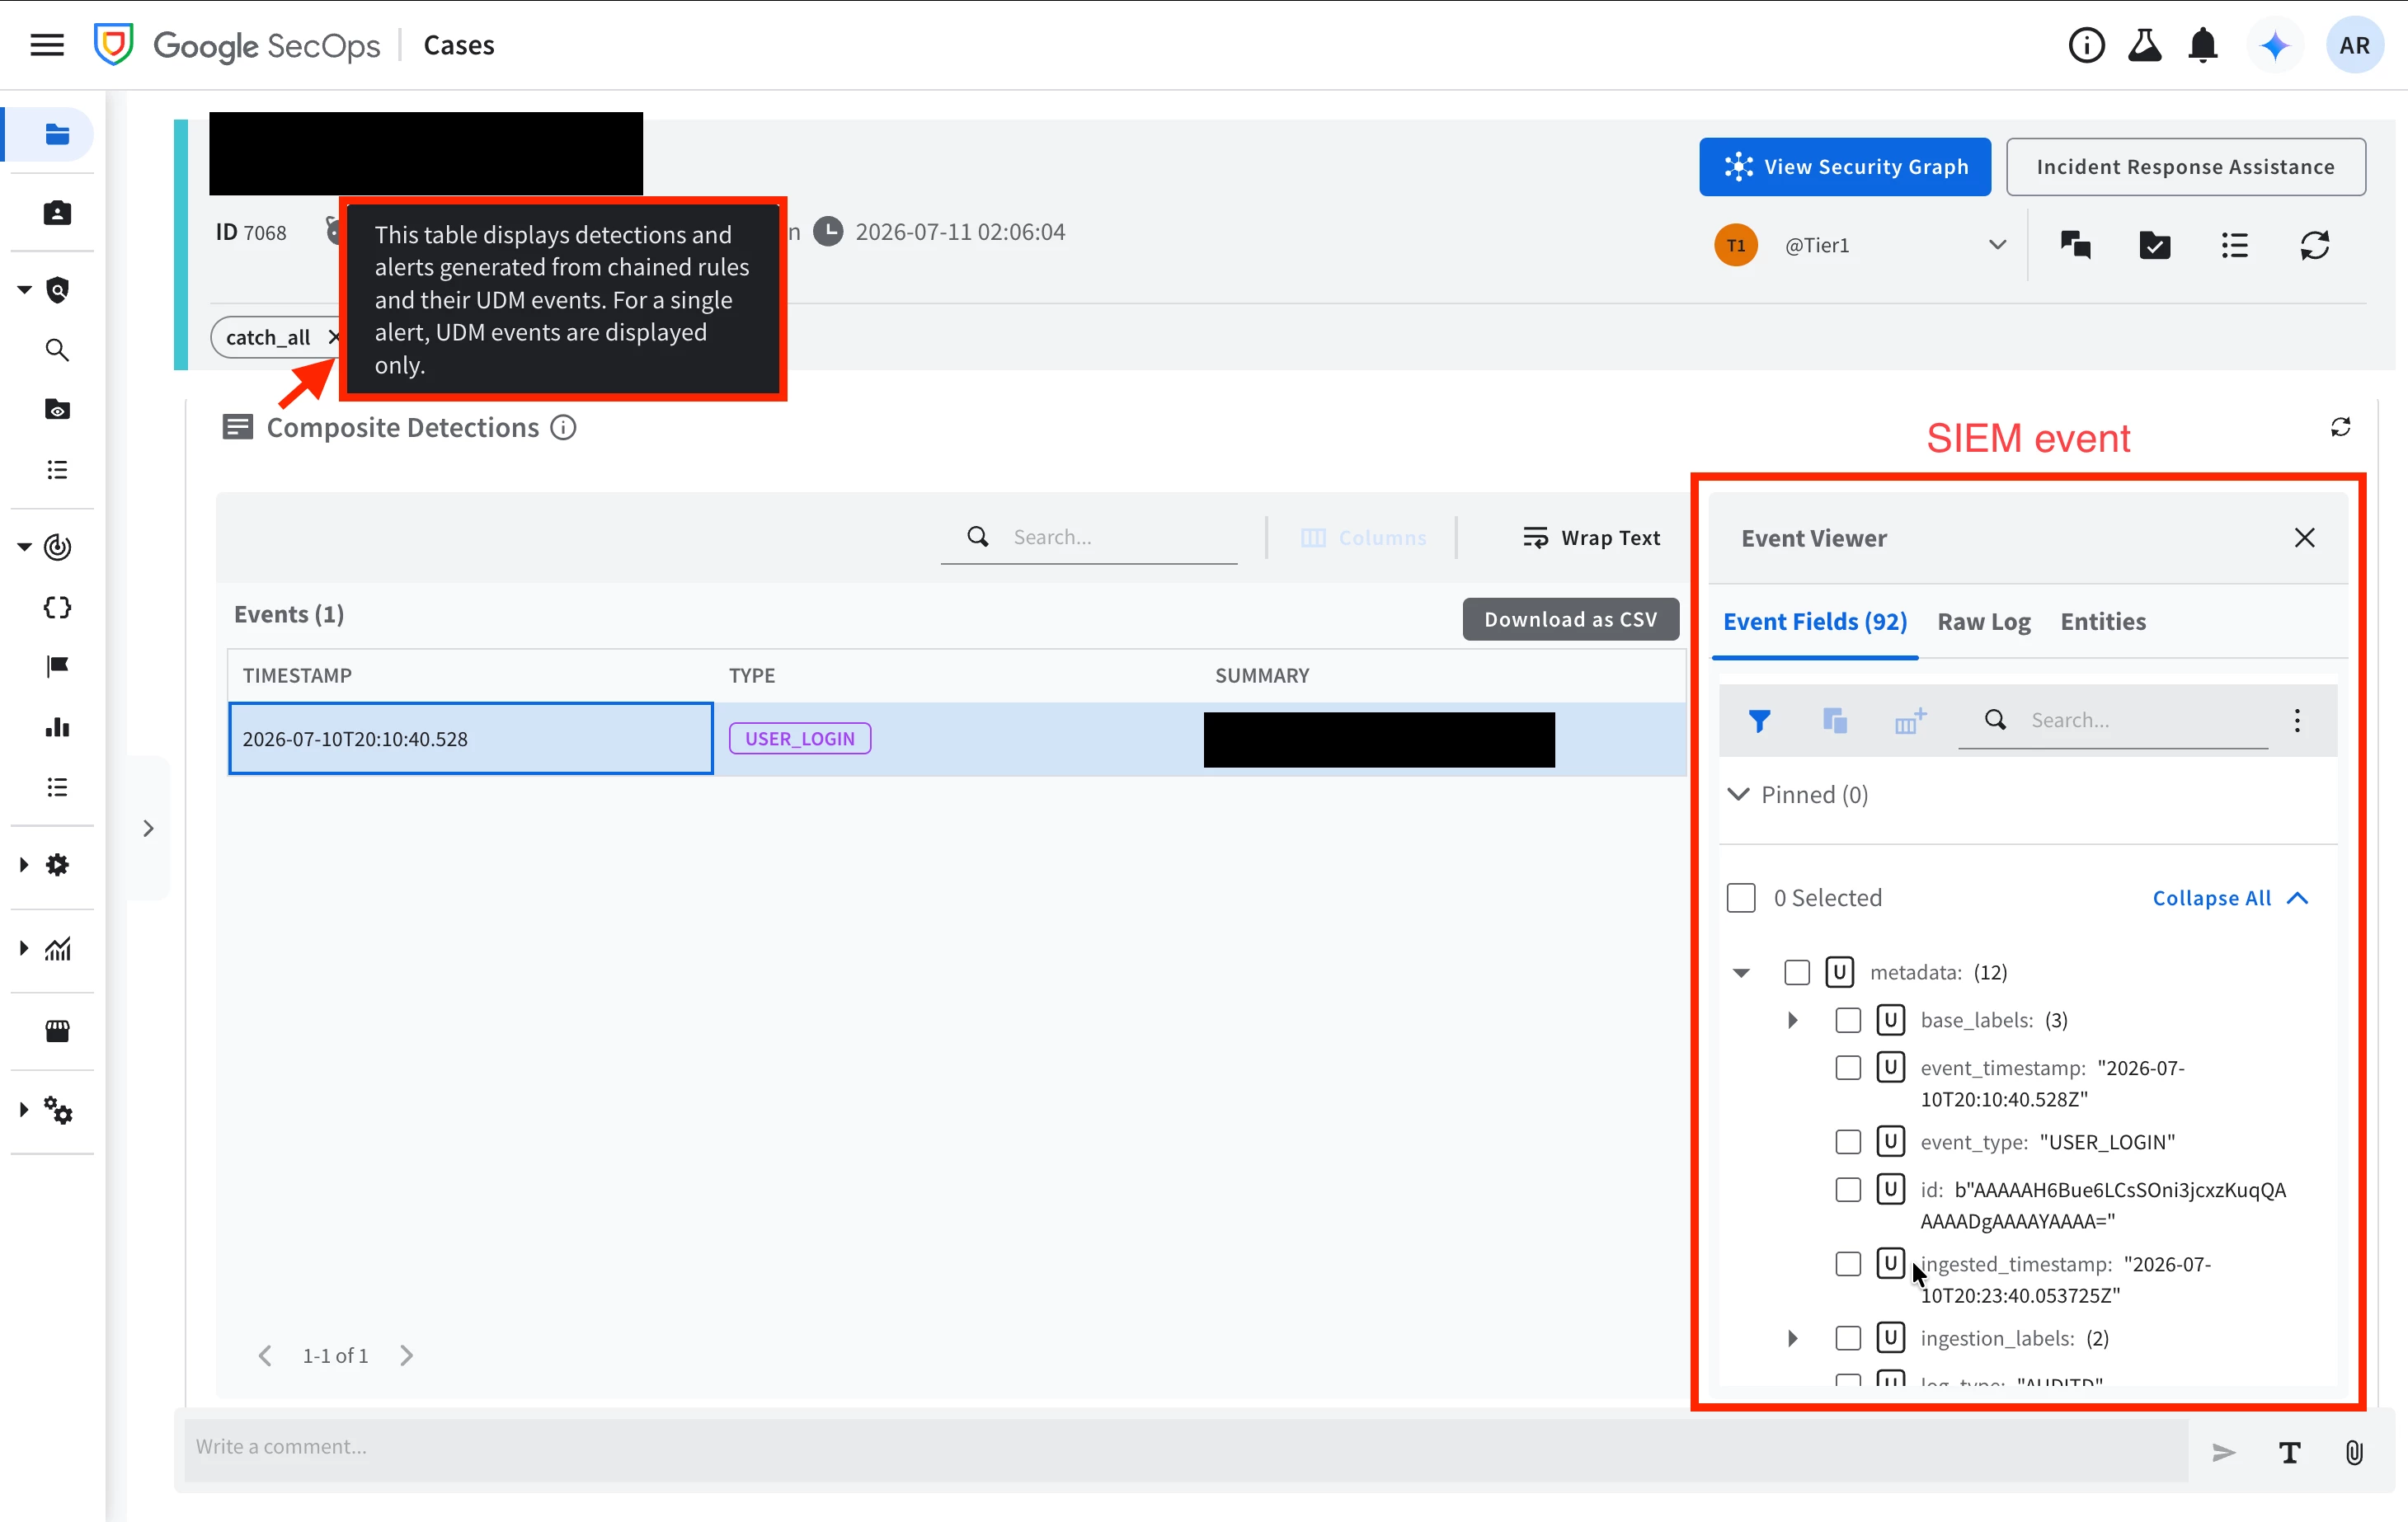Click the events table Search field

(x=1089, y=537)
